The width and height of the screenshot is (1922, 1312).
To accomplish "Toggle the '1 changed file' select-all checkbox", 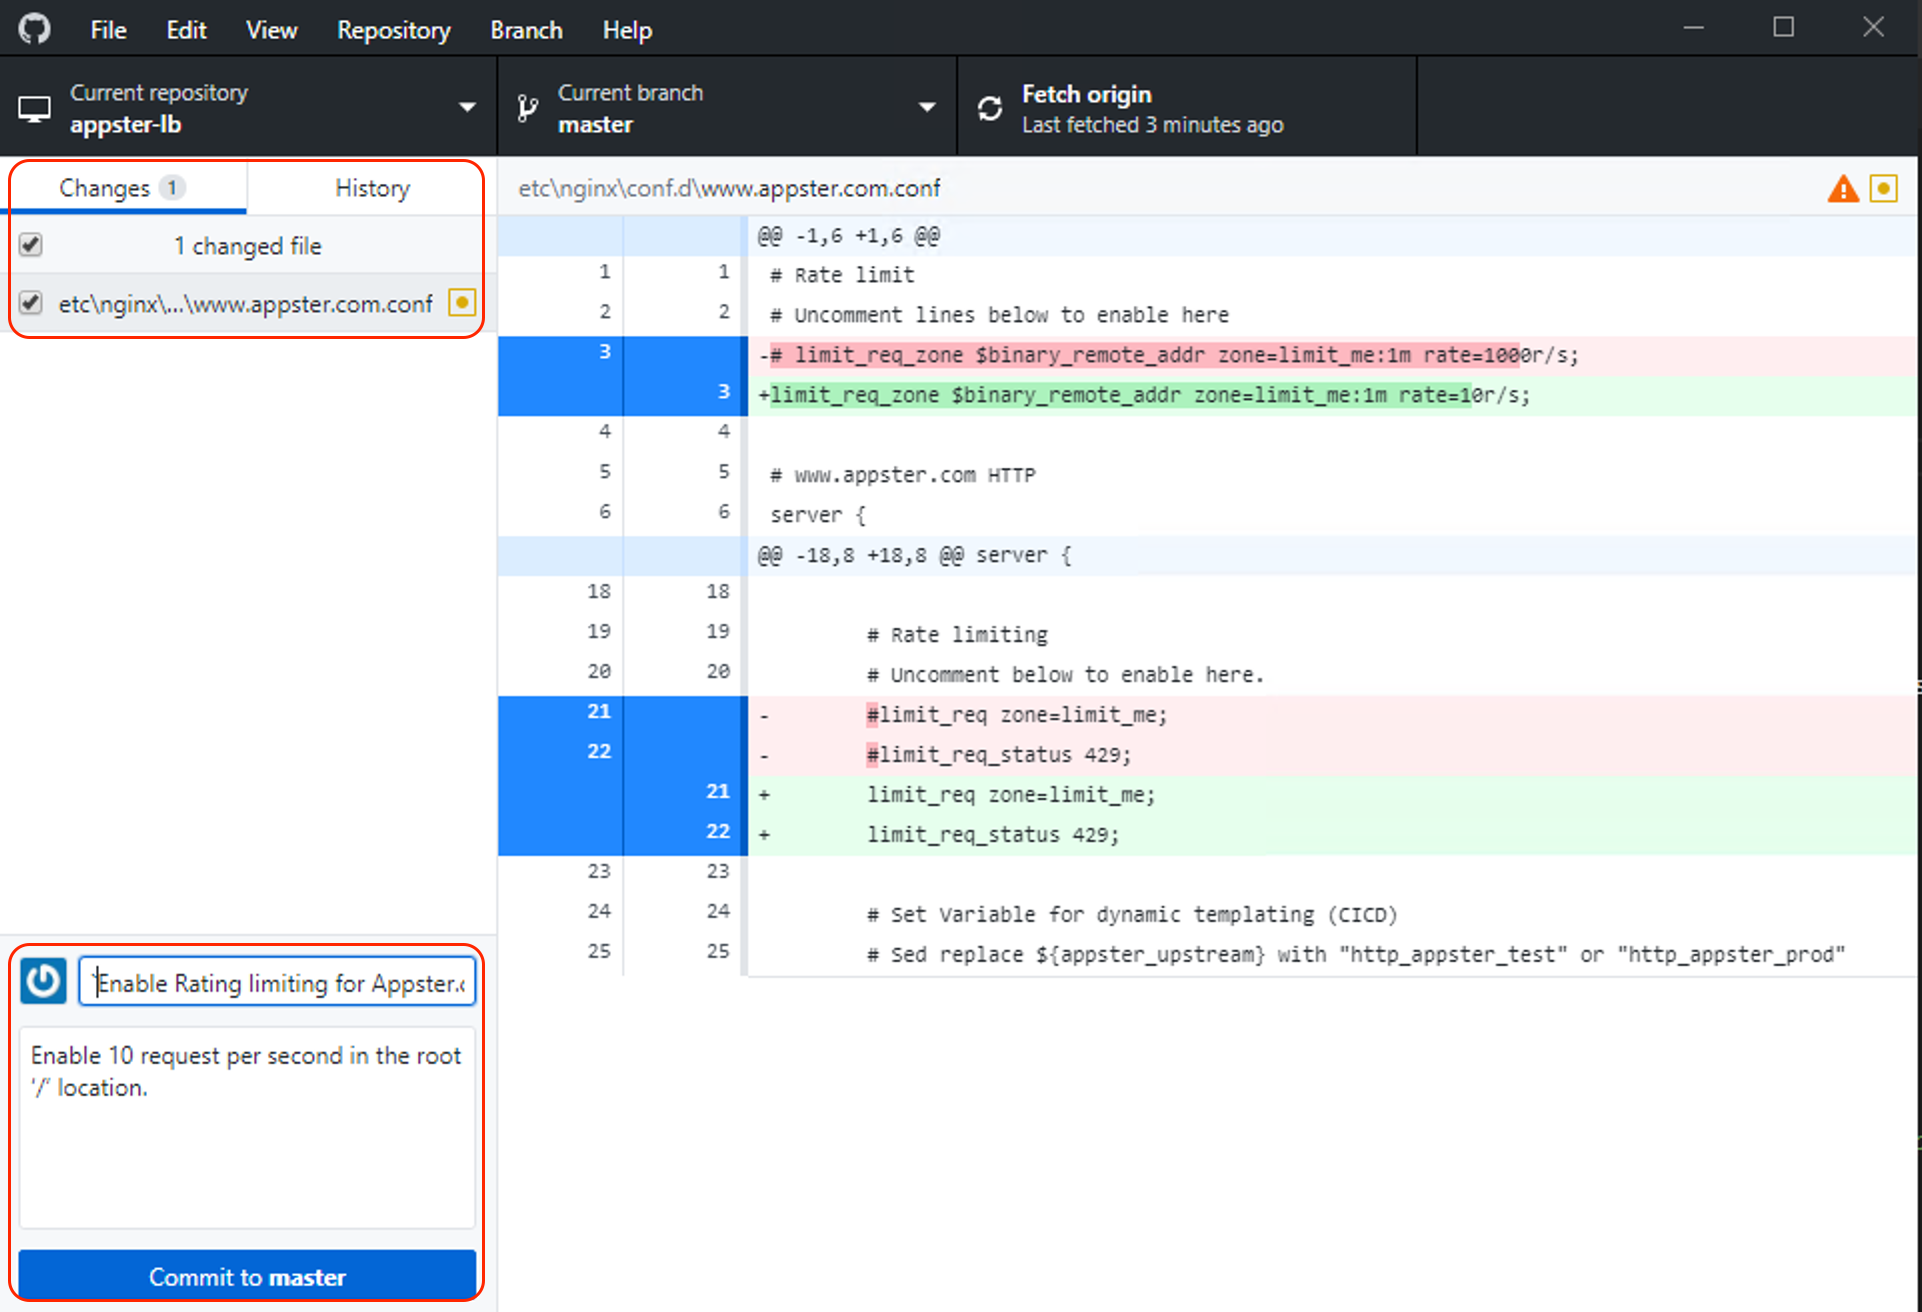I will pyautogui.click(x=31, y=245).
